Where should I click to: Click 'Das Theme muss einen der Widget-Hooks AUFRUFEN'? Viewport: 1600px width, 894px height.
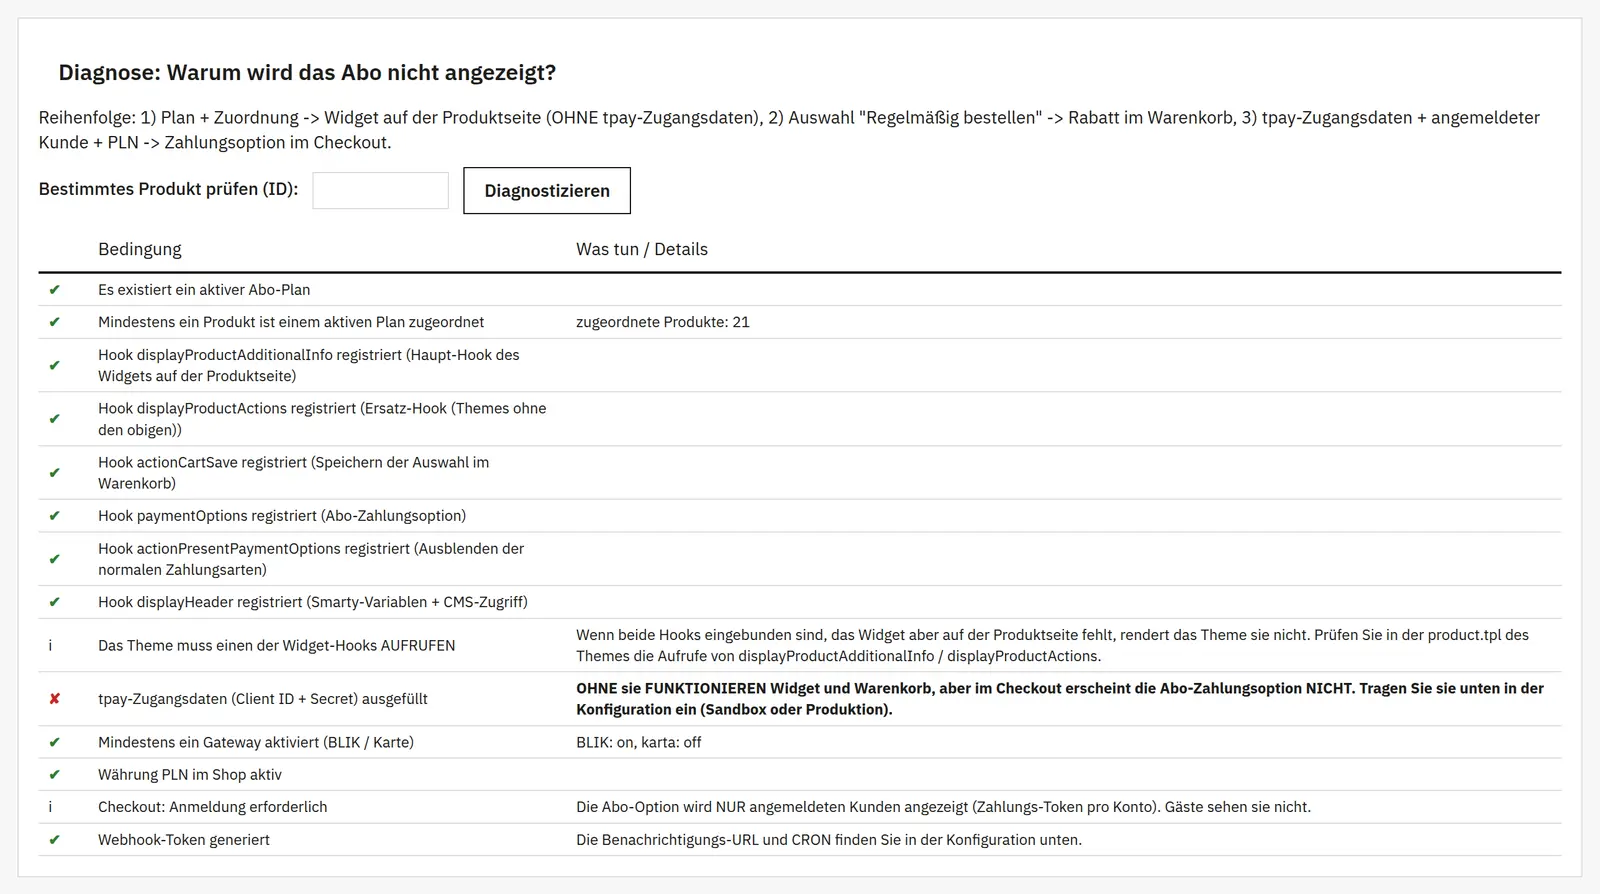pos(277,646)
